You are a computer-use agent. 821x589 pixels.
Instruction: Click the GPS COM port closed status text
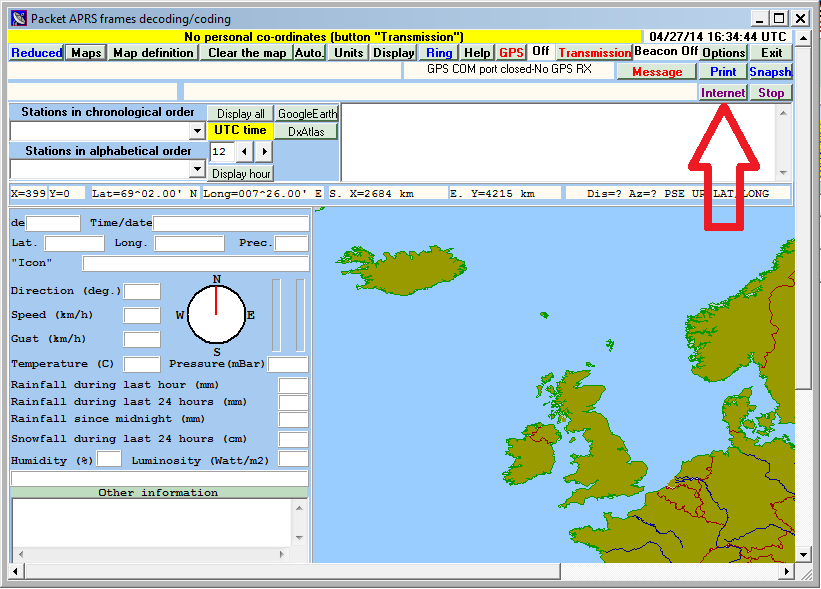pyautogui.click(x=509, y=69)
